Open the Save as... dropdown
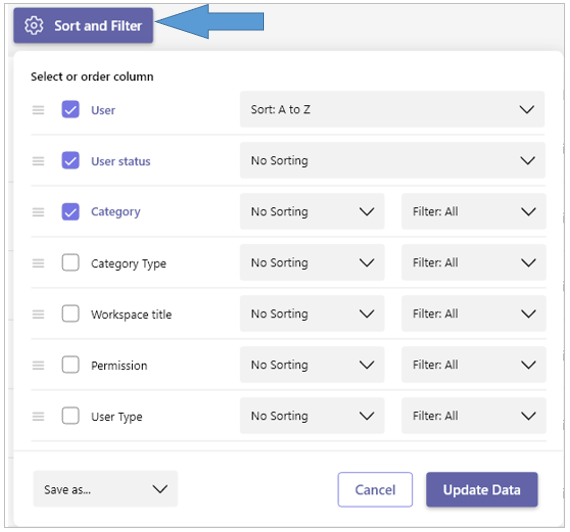570x532 pixels. (x=105, y=489)
